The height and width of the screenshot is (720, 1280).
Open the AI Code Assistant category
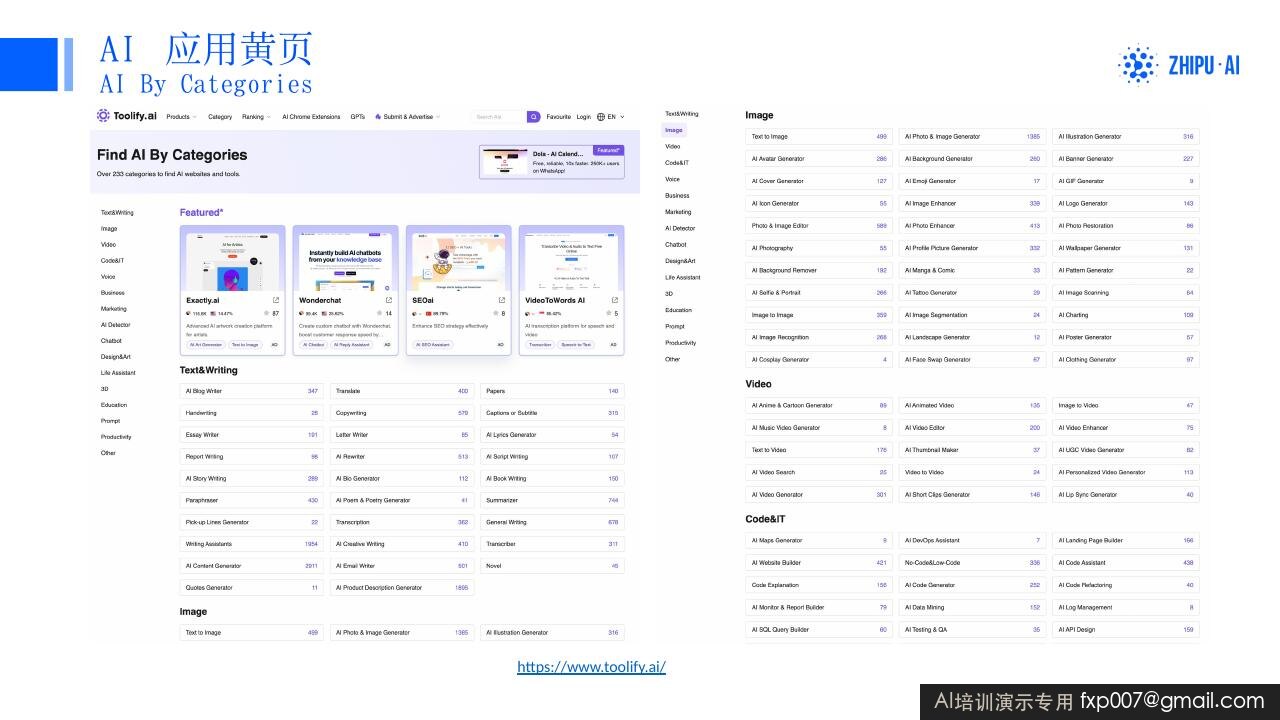[x=1126, y=563]
